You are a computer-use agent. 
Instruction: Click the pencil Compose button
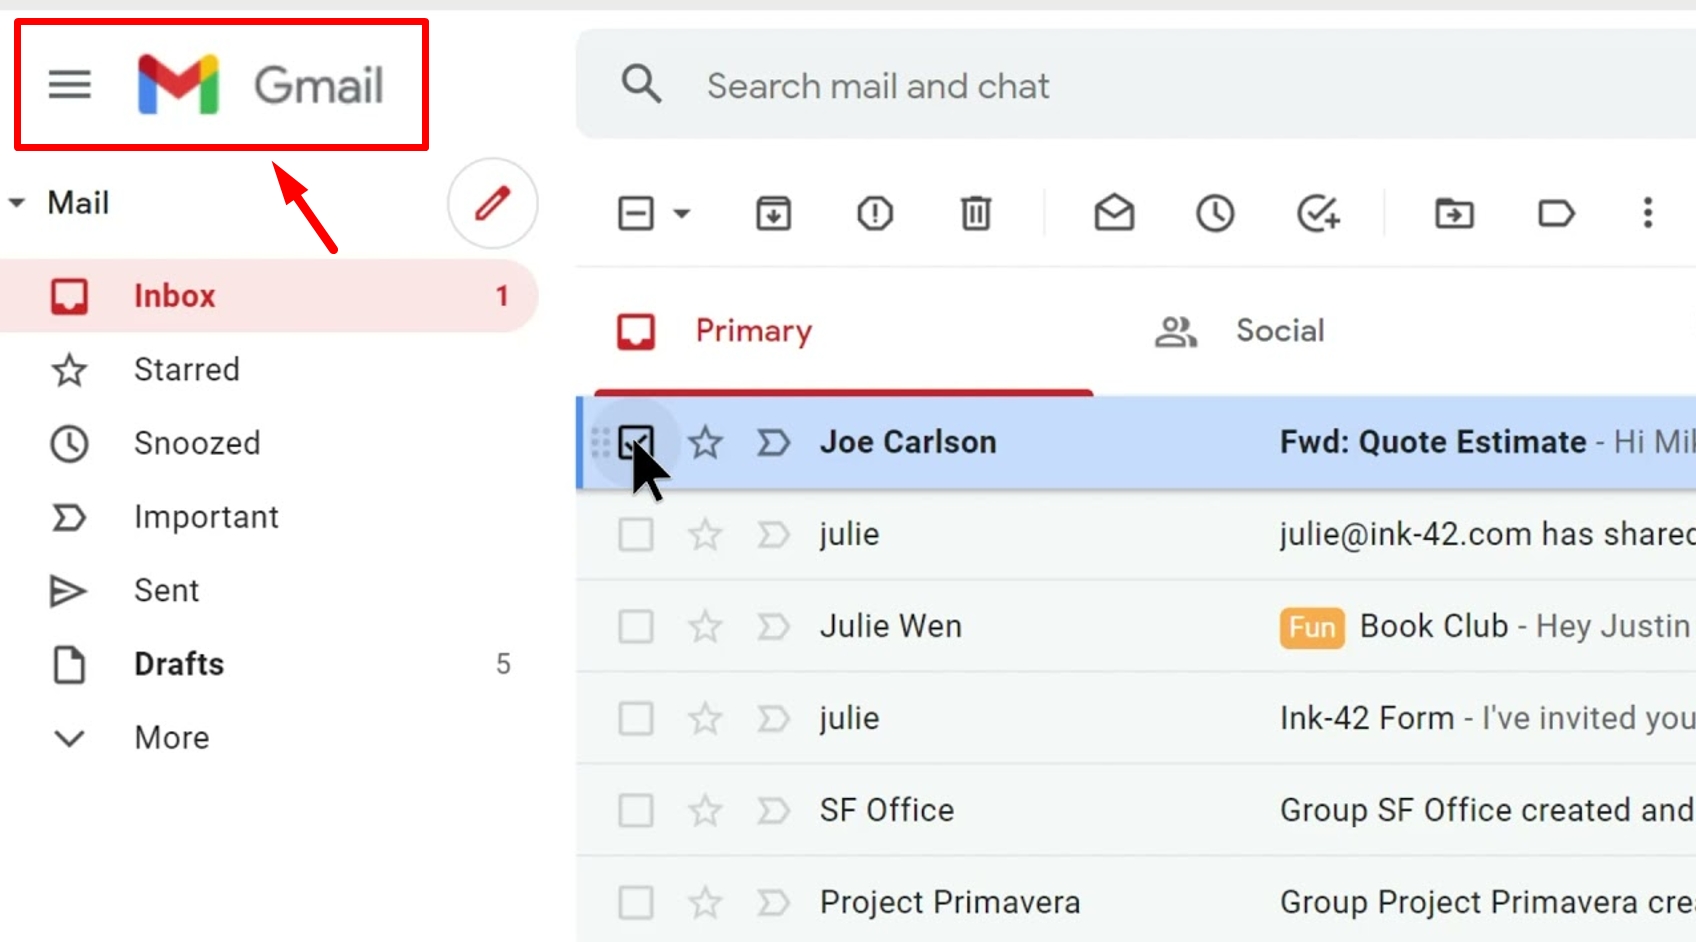click(x=492, y=203)
